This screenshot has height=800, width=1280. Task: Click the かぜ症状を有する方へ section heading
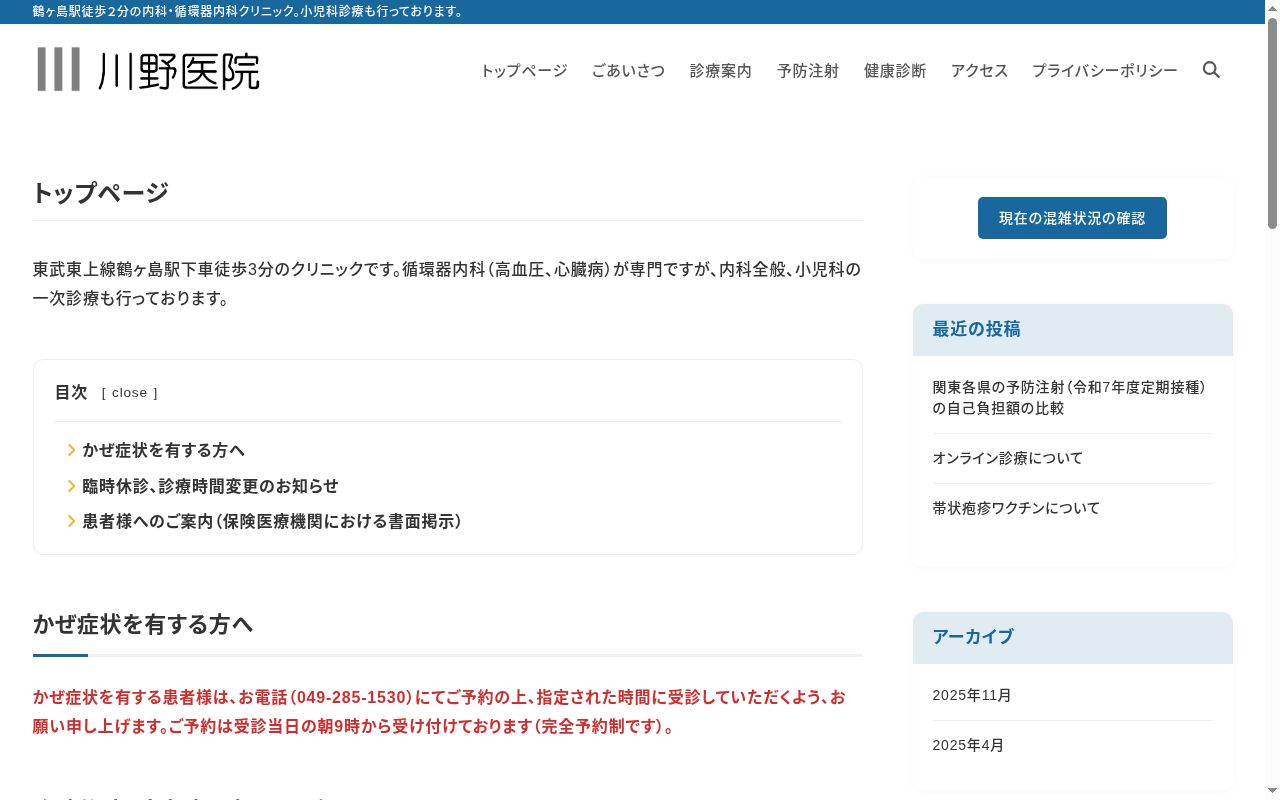pyautogui.click(x=143, y=625)
